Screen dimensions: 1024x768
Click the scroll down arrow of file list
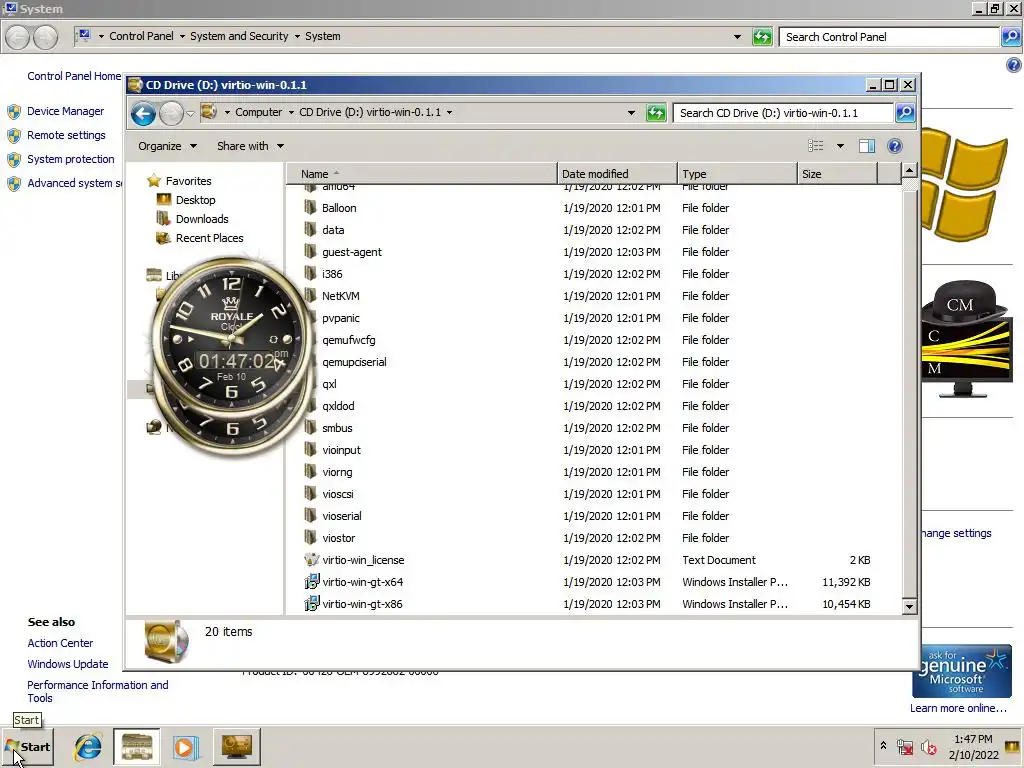pos(909,607)
